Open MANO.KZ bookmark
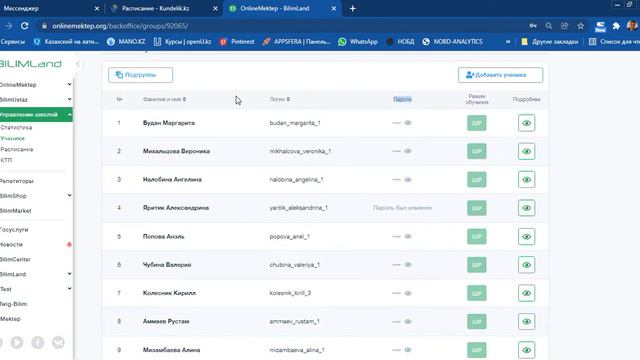Viewport: 640px width, 360px height. (126, 42)
